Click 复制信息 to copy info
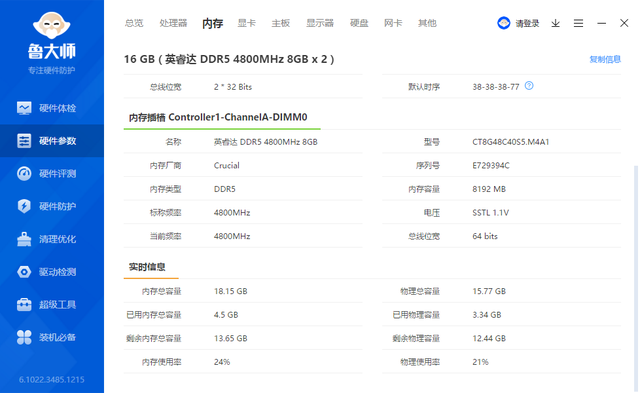Image resolution: width=640 pixels, height=393 pixels. coord(605,60)
